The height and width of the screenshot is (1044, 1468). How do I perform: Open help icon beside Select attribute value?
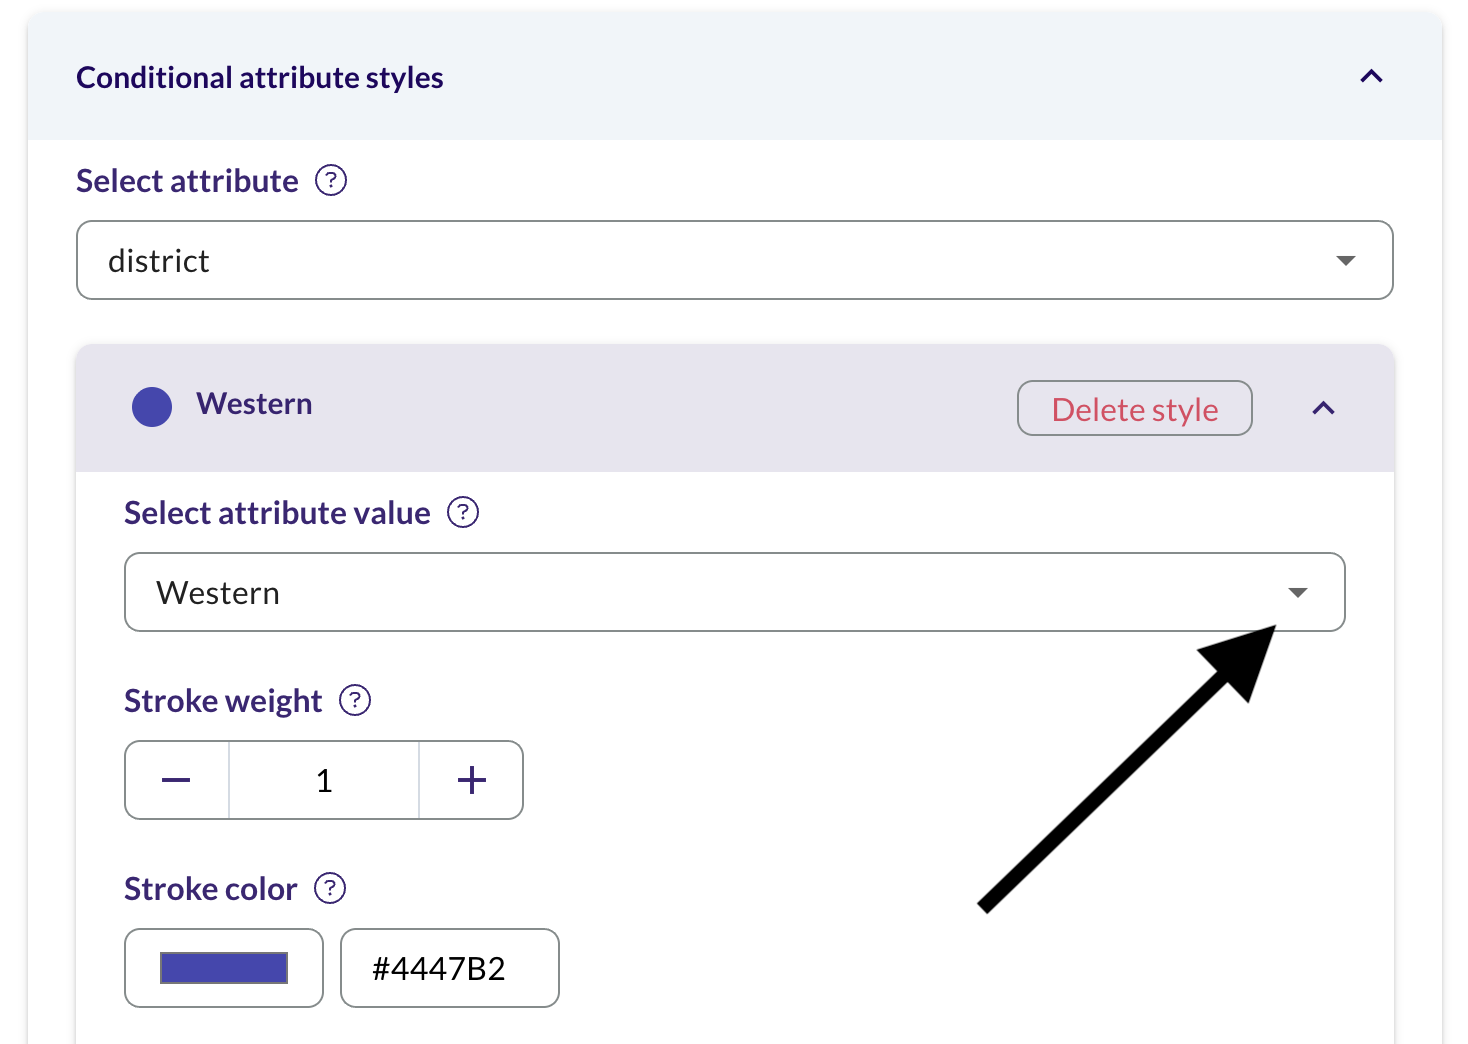(463, 513)
